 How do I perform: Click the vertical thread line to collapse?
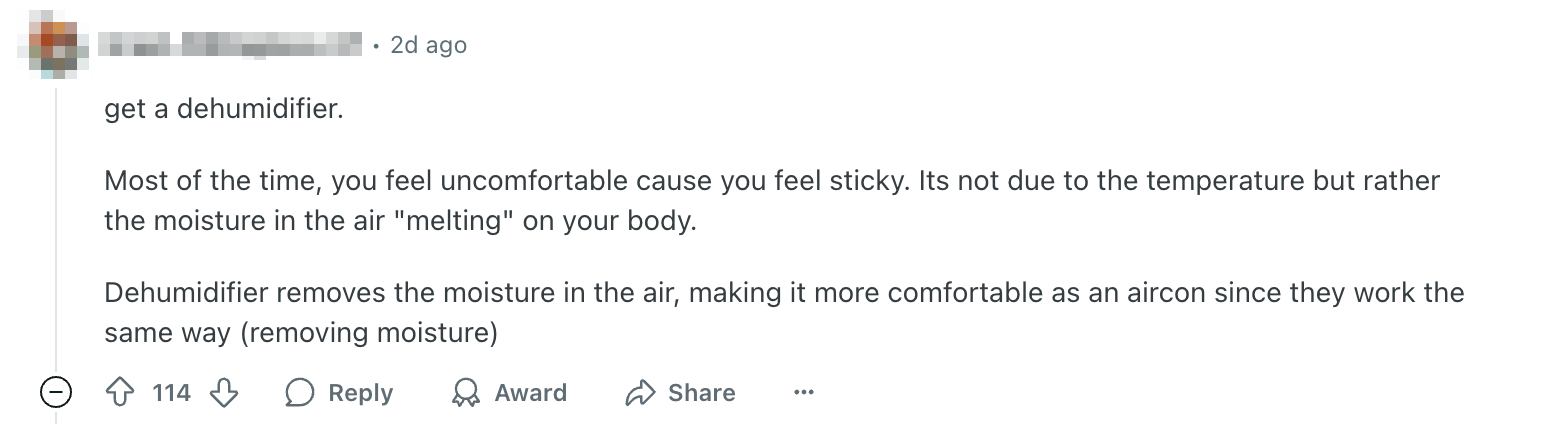(x=56, y=230)
